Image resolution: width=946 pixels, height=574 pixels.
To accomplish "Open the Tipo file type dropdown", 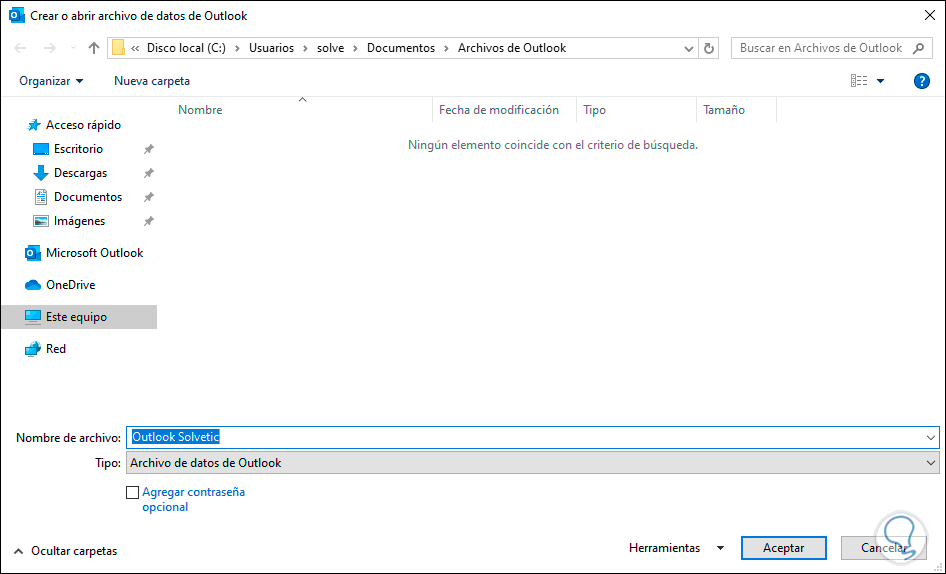I will (x=533, y=463).
